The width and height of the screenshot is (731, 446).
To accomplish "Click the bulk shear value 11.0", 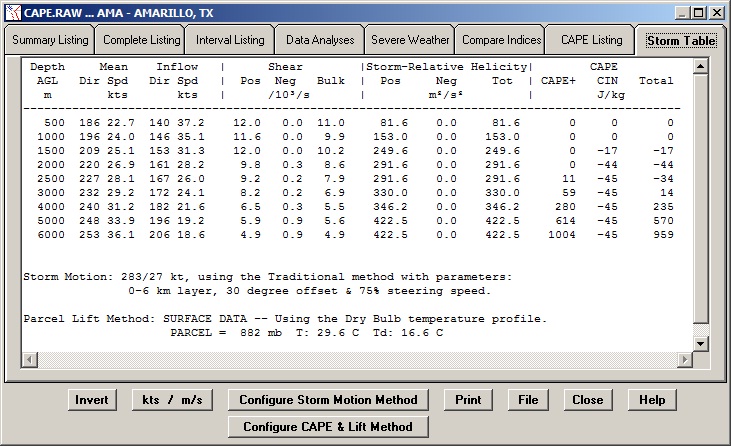I will (x=331, y=123).
